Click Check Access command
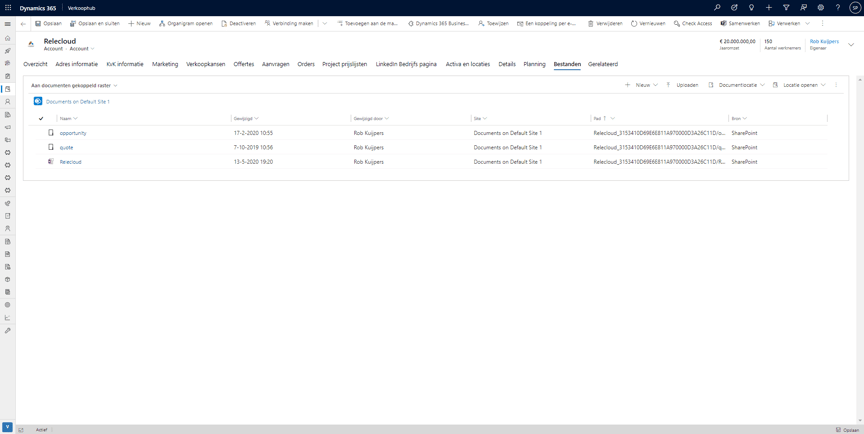The height and width of the screenshot is (434, 864). [693, 24]
